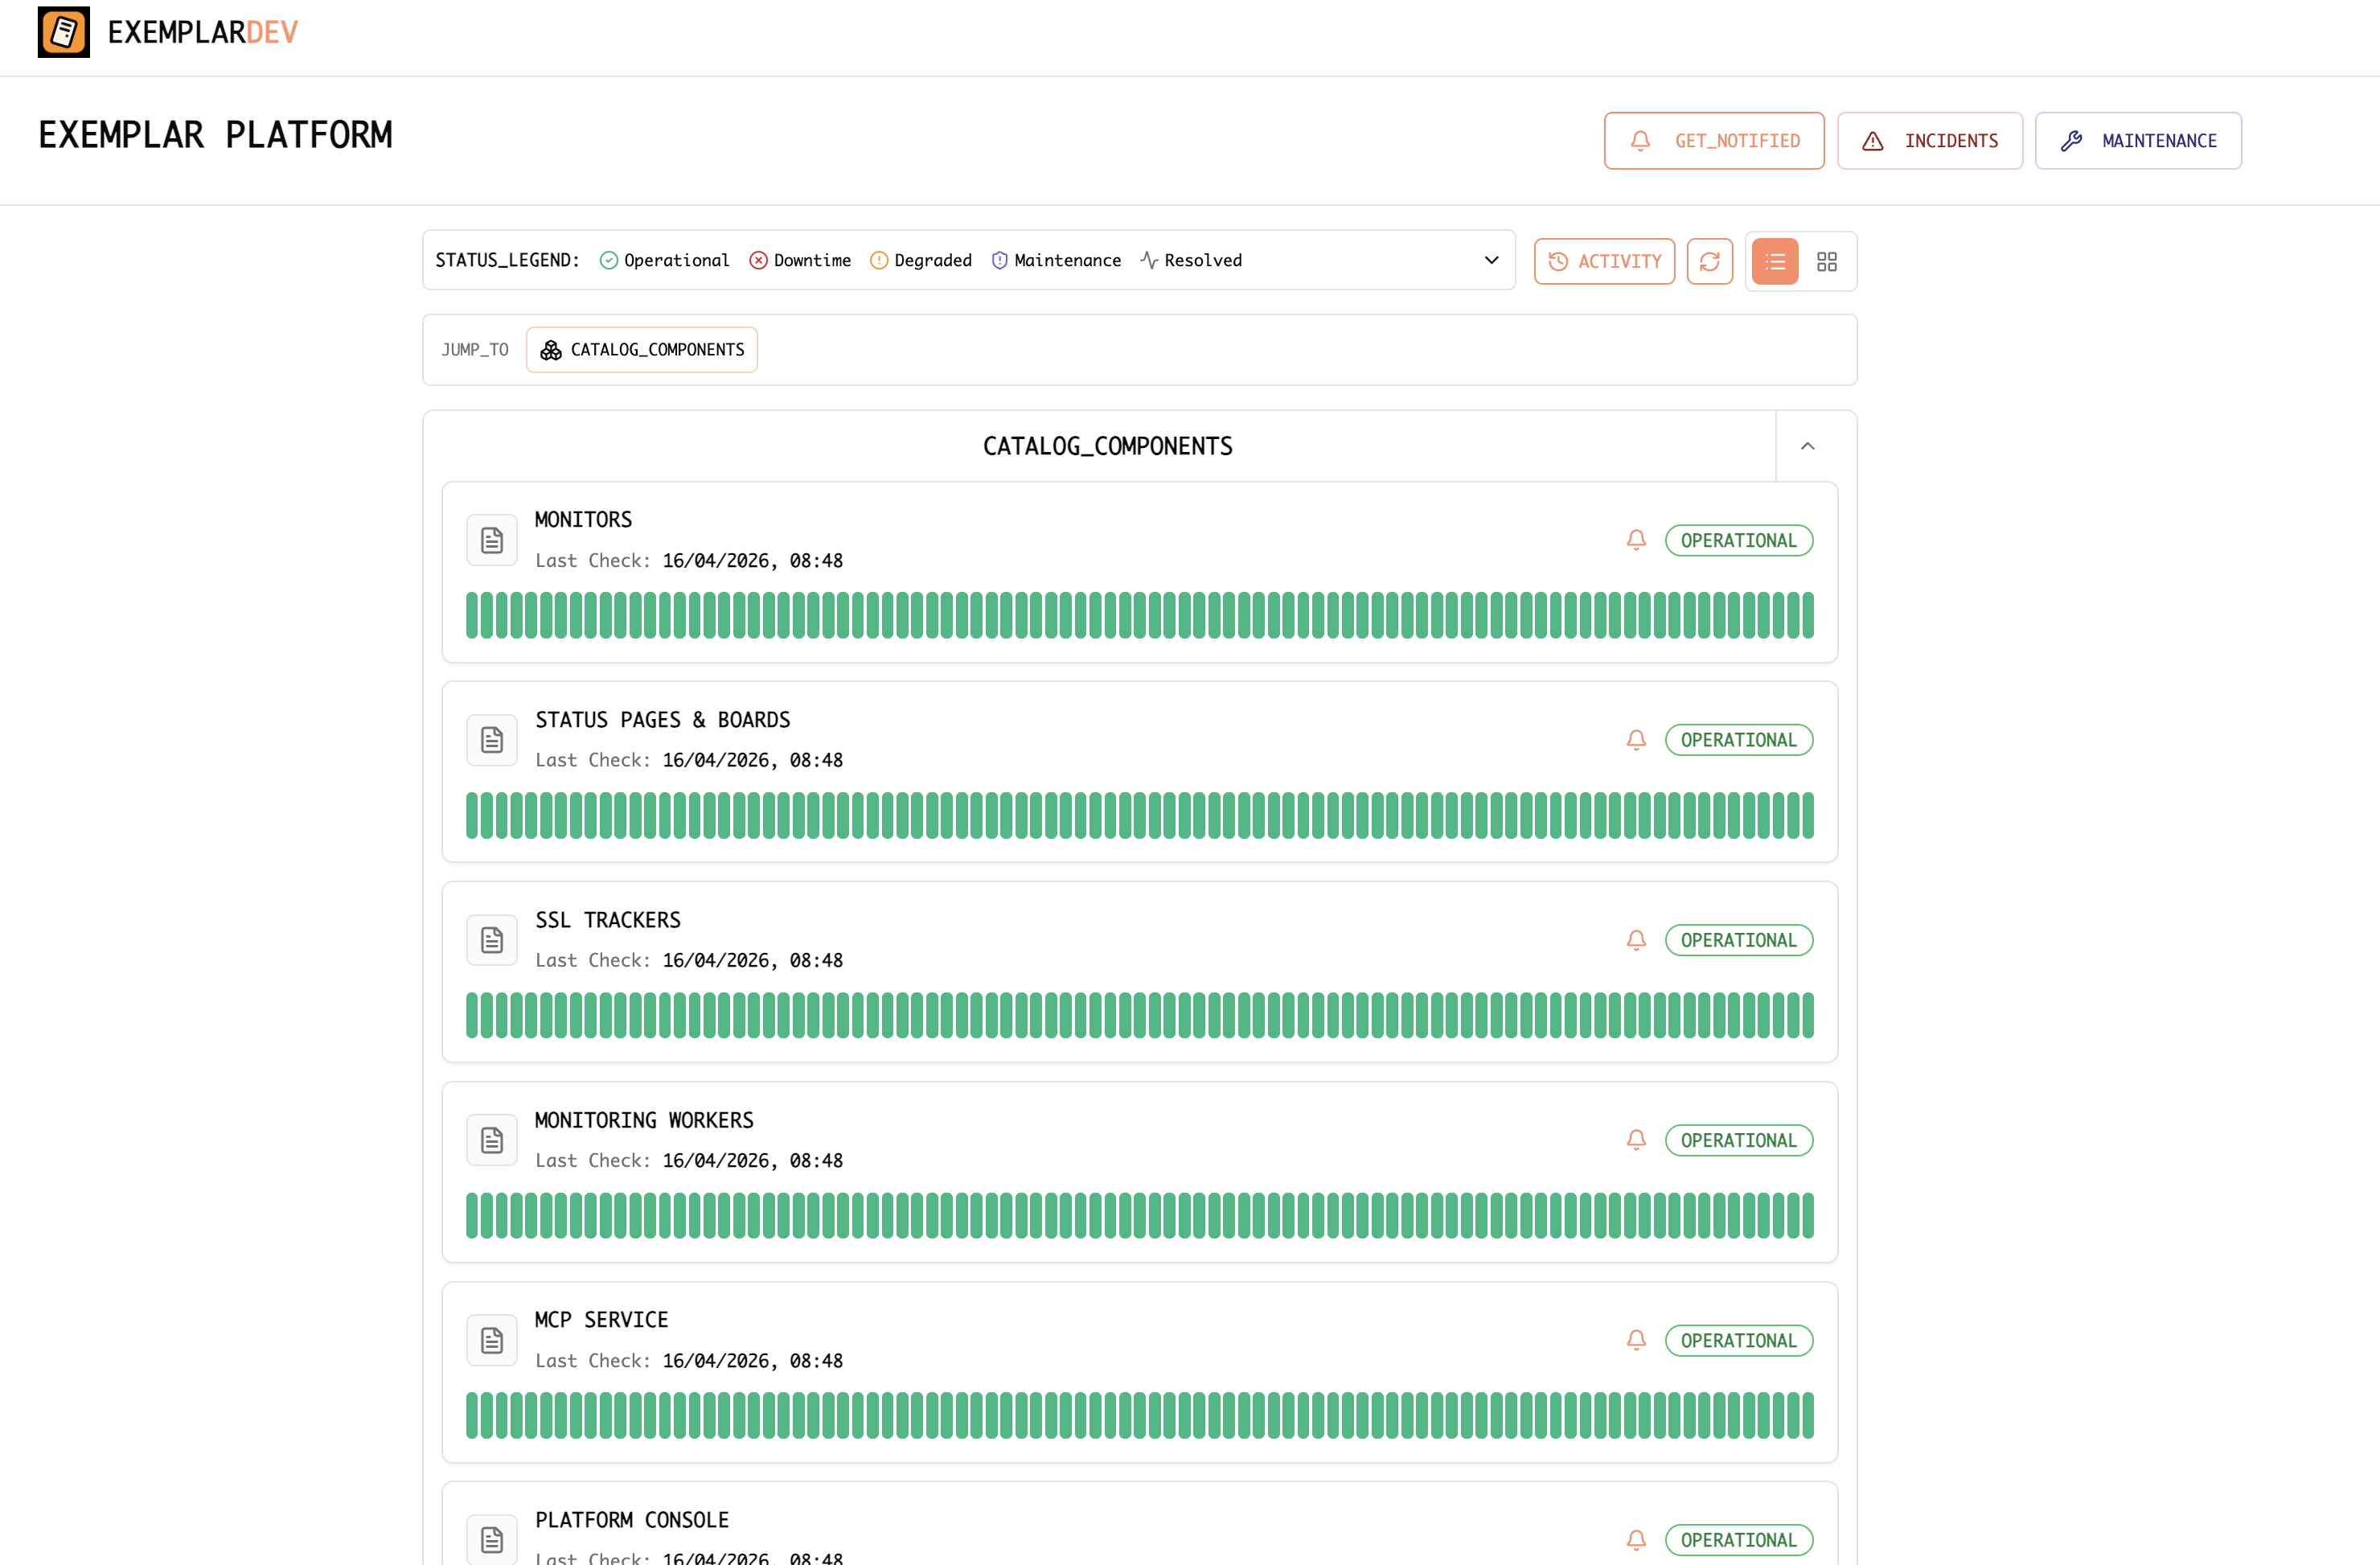Jump to CATALOG_COMPONENTS using the JUMP_TO shortcut
This screenshot has width=2380, height=1565.
[641, 349]
